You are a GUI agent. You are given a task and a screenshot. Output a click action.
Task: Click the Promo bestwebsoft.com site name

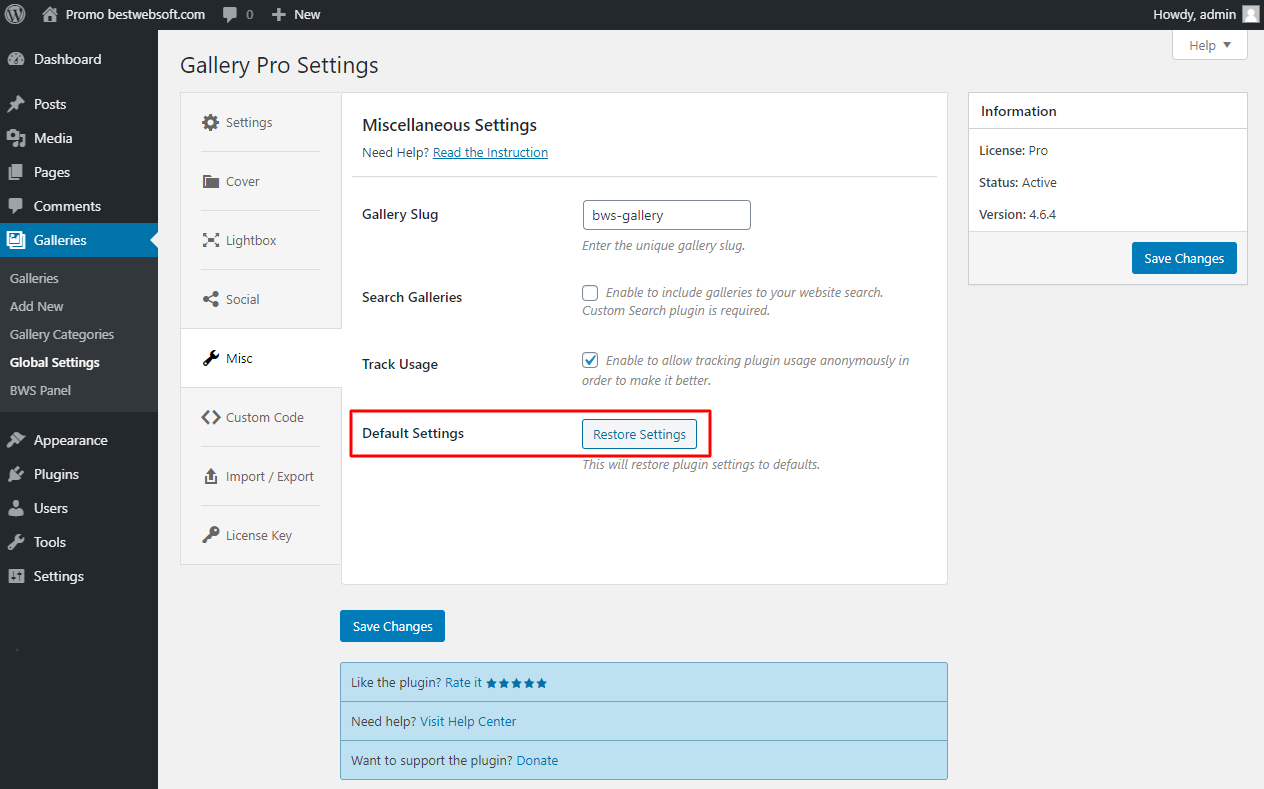point(135,14)
